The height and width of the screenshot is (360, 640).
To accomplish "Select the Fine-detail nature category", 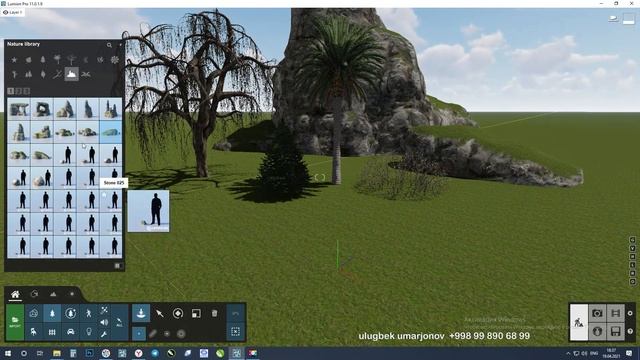I will (71, 313).
